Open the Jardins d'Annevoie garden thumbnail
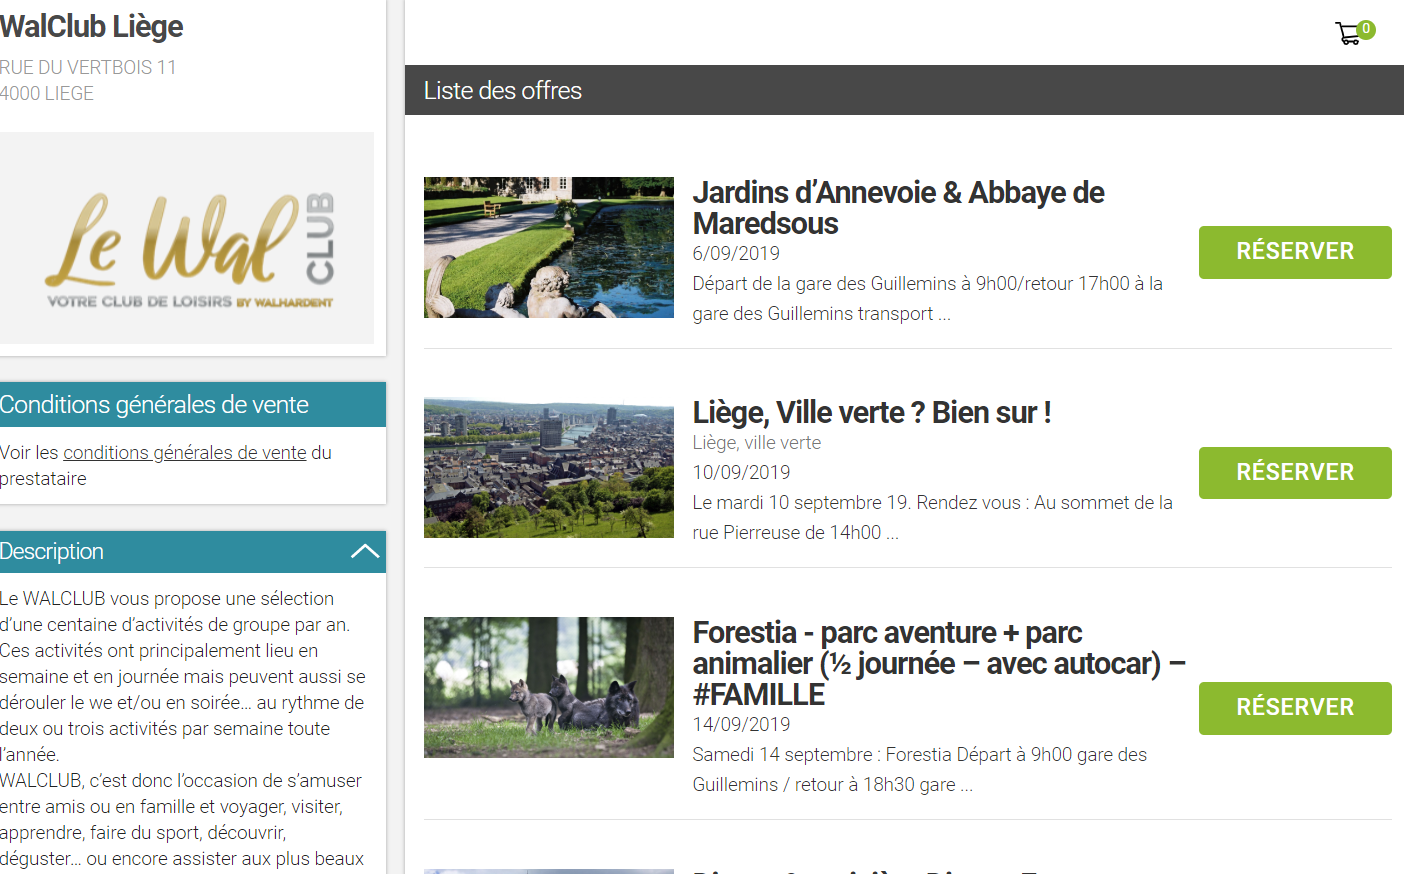 click(548, 248)
